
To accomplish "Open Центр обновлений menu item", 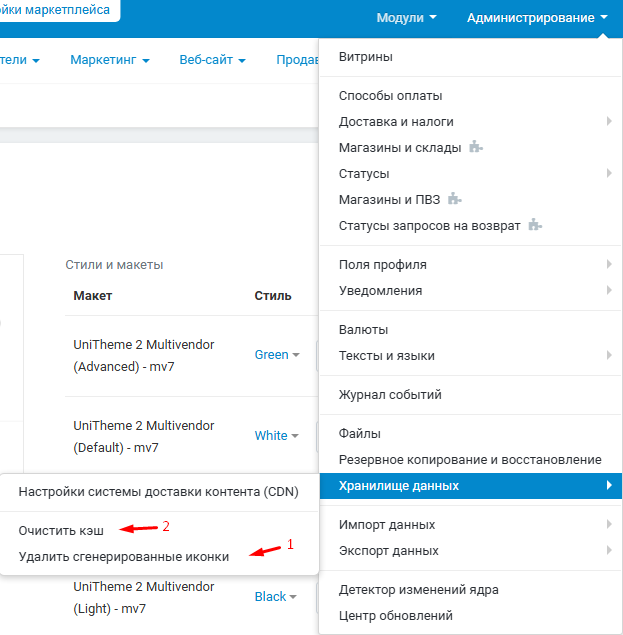I will coord(396,616).
